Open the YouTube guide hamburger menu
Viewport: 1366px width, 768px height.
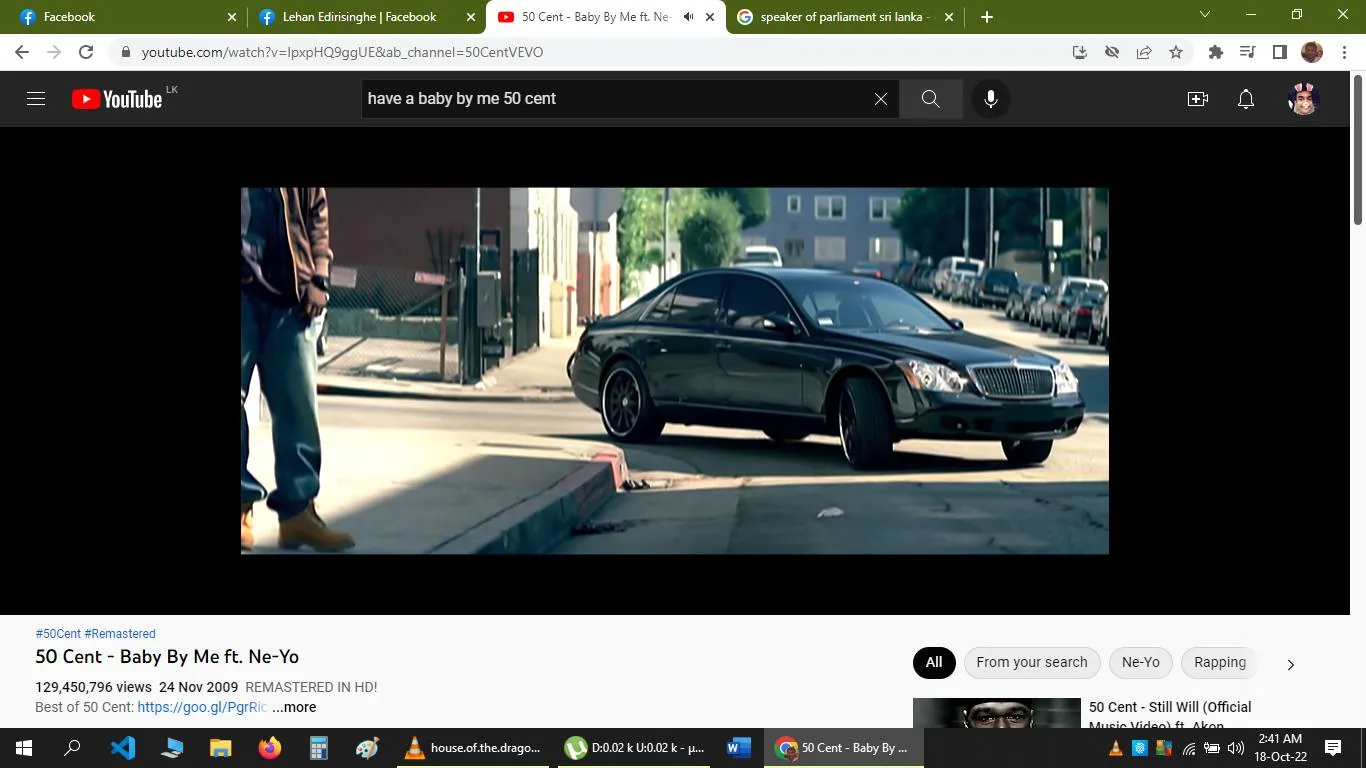(35, 98)
